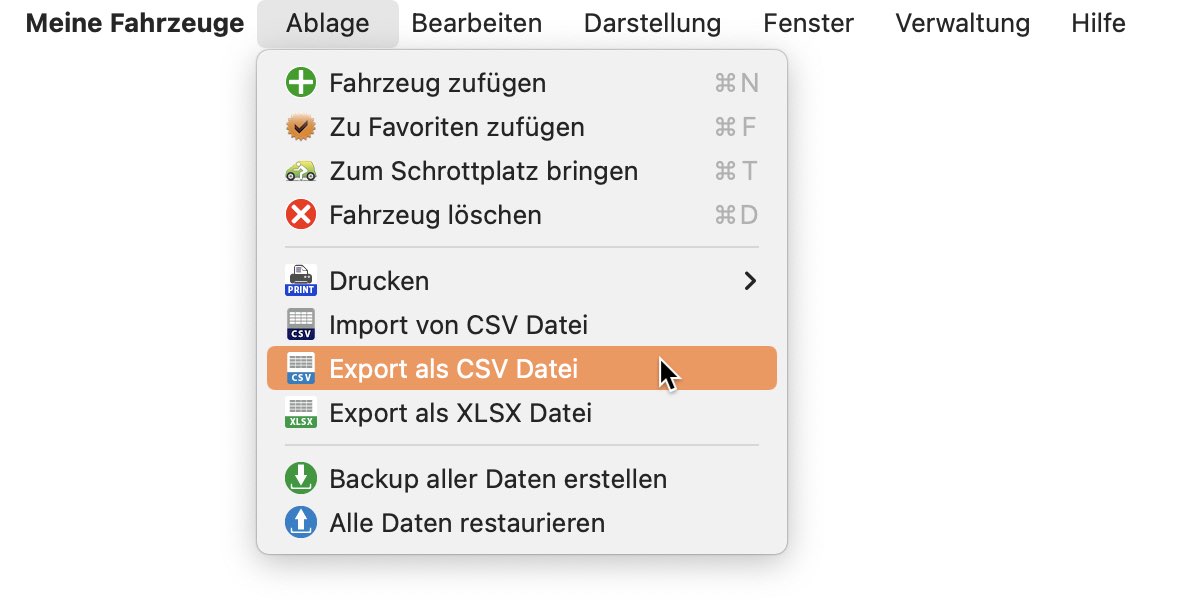Click the green plus icon for Fahrzeug zufügen
This screenshot has width=1200, height=610.
[301, 83]
